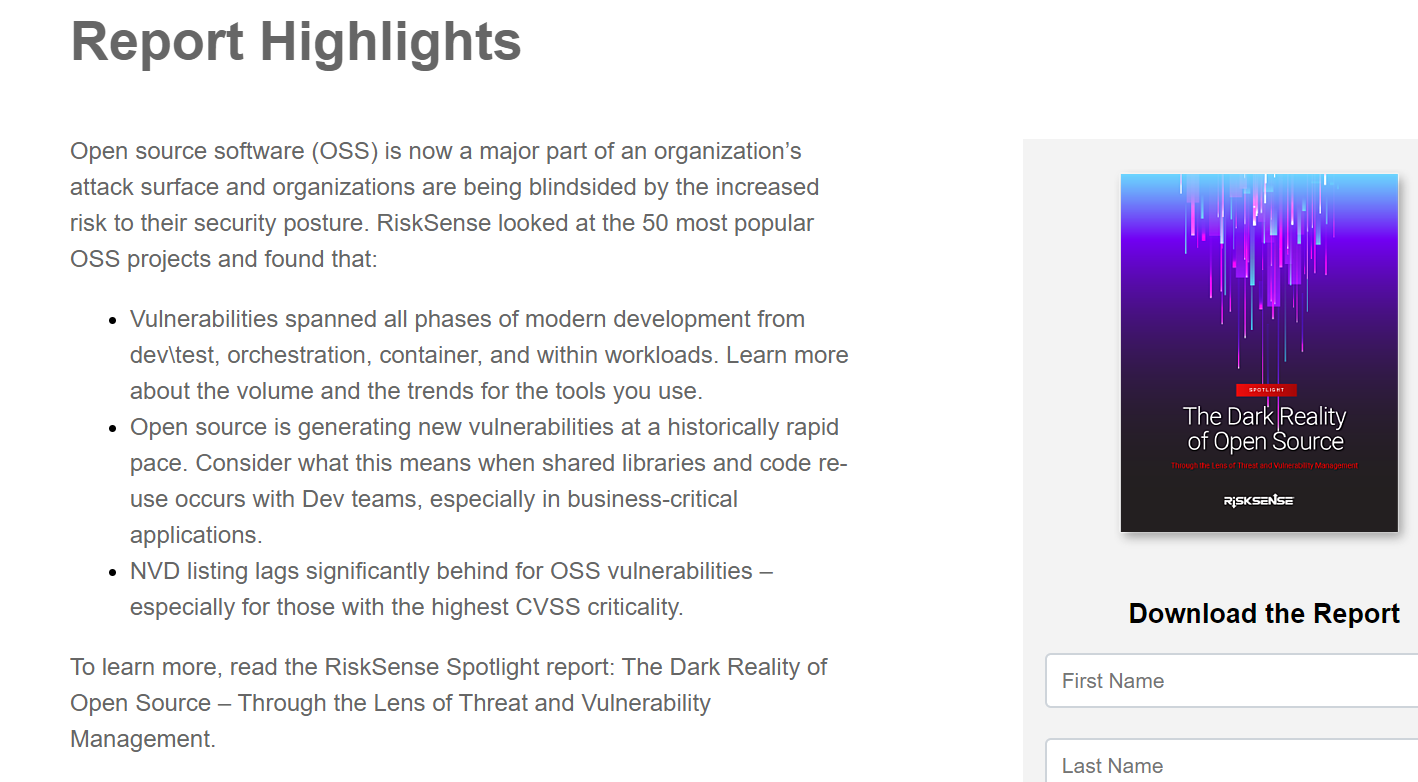This screenshot has width=1418, height=782.
Task: Click the red subtitle text on the cover
Action: pyautogui.click(x=1264, y=466)
